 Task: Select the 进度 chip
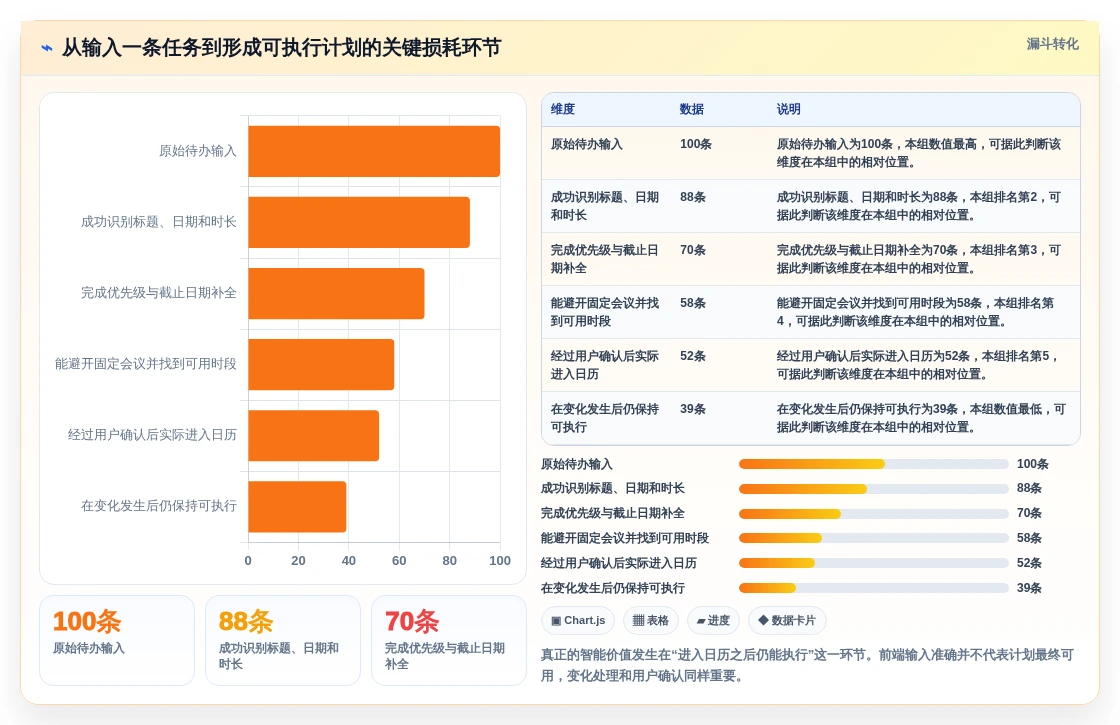(713, 621)
